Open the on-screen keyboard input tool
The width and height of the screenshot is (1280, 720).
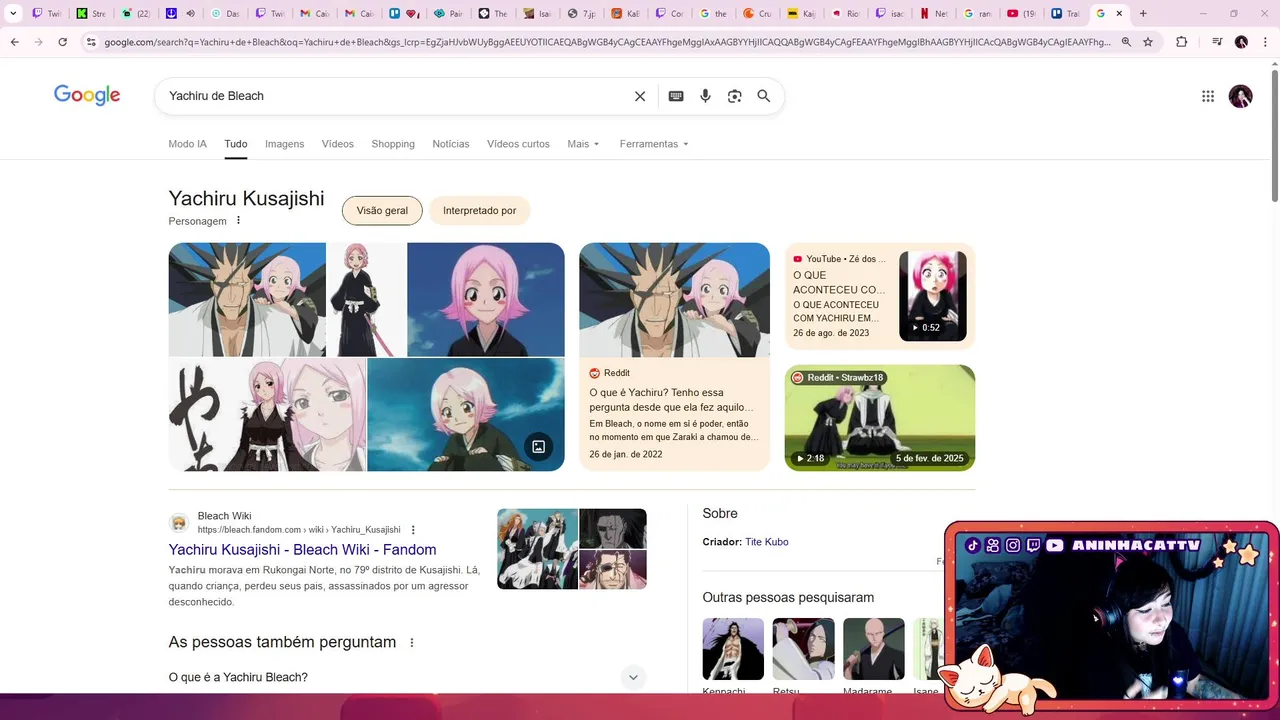click(676, 96)
